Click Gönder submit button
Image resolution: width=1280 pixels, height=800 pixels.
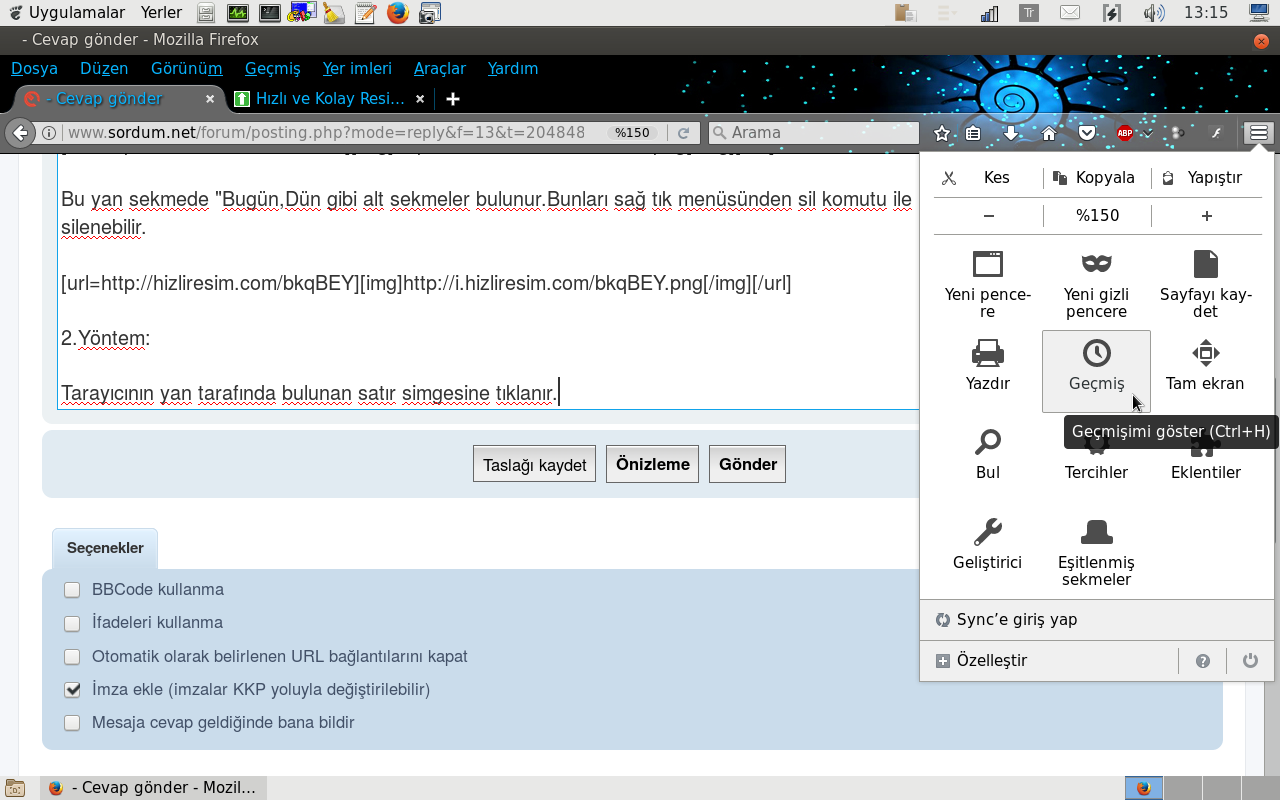coord(748,464)
